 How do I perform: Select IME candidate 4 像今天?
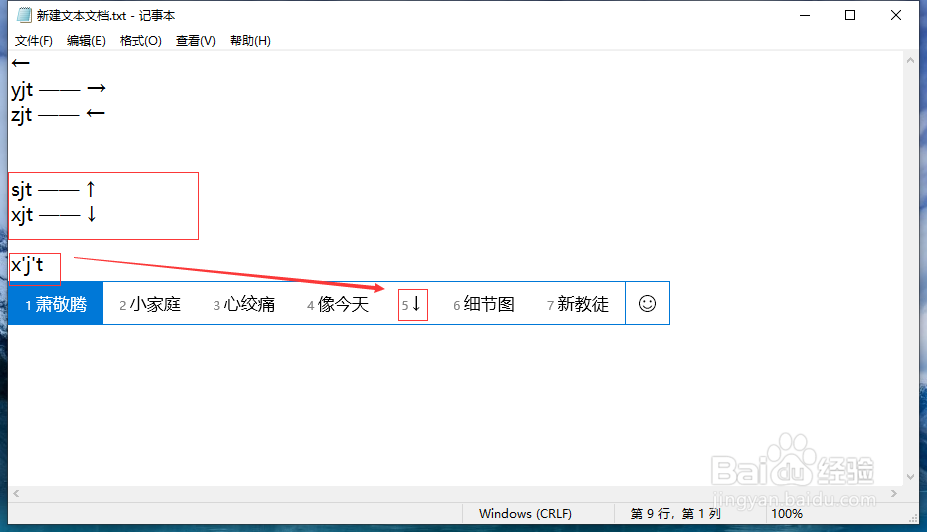pyautogui.click(x=338, y=304)
